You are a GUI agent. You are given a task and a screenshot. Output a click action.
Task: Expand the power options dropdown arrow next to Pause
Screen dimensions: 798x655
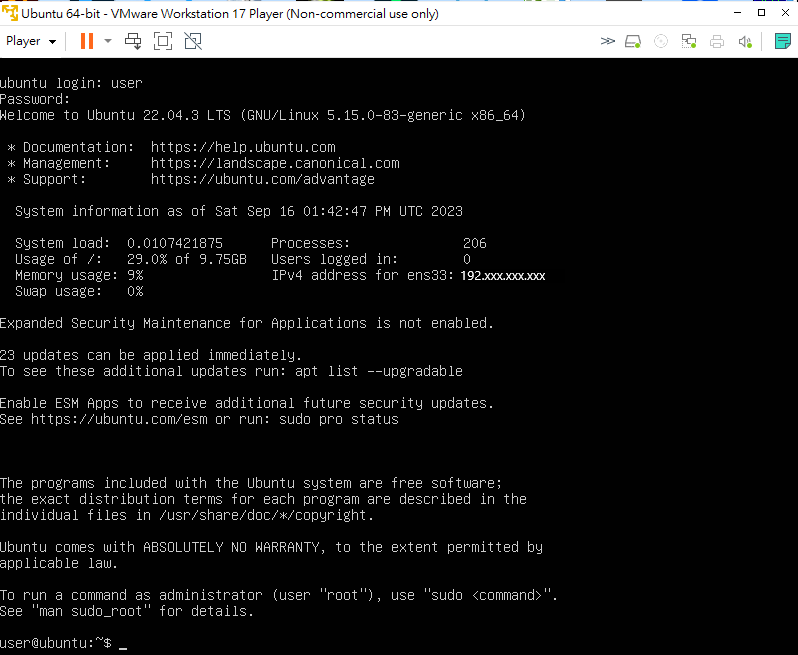(108, 41)
